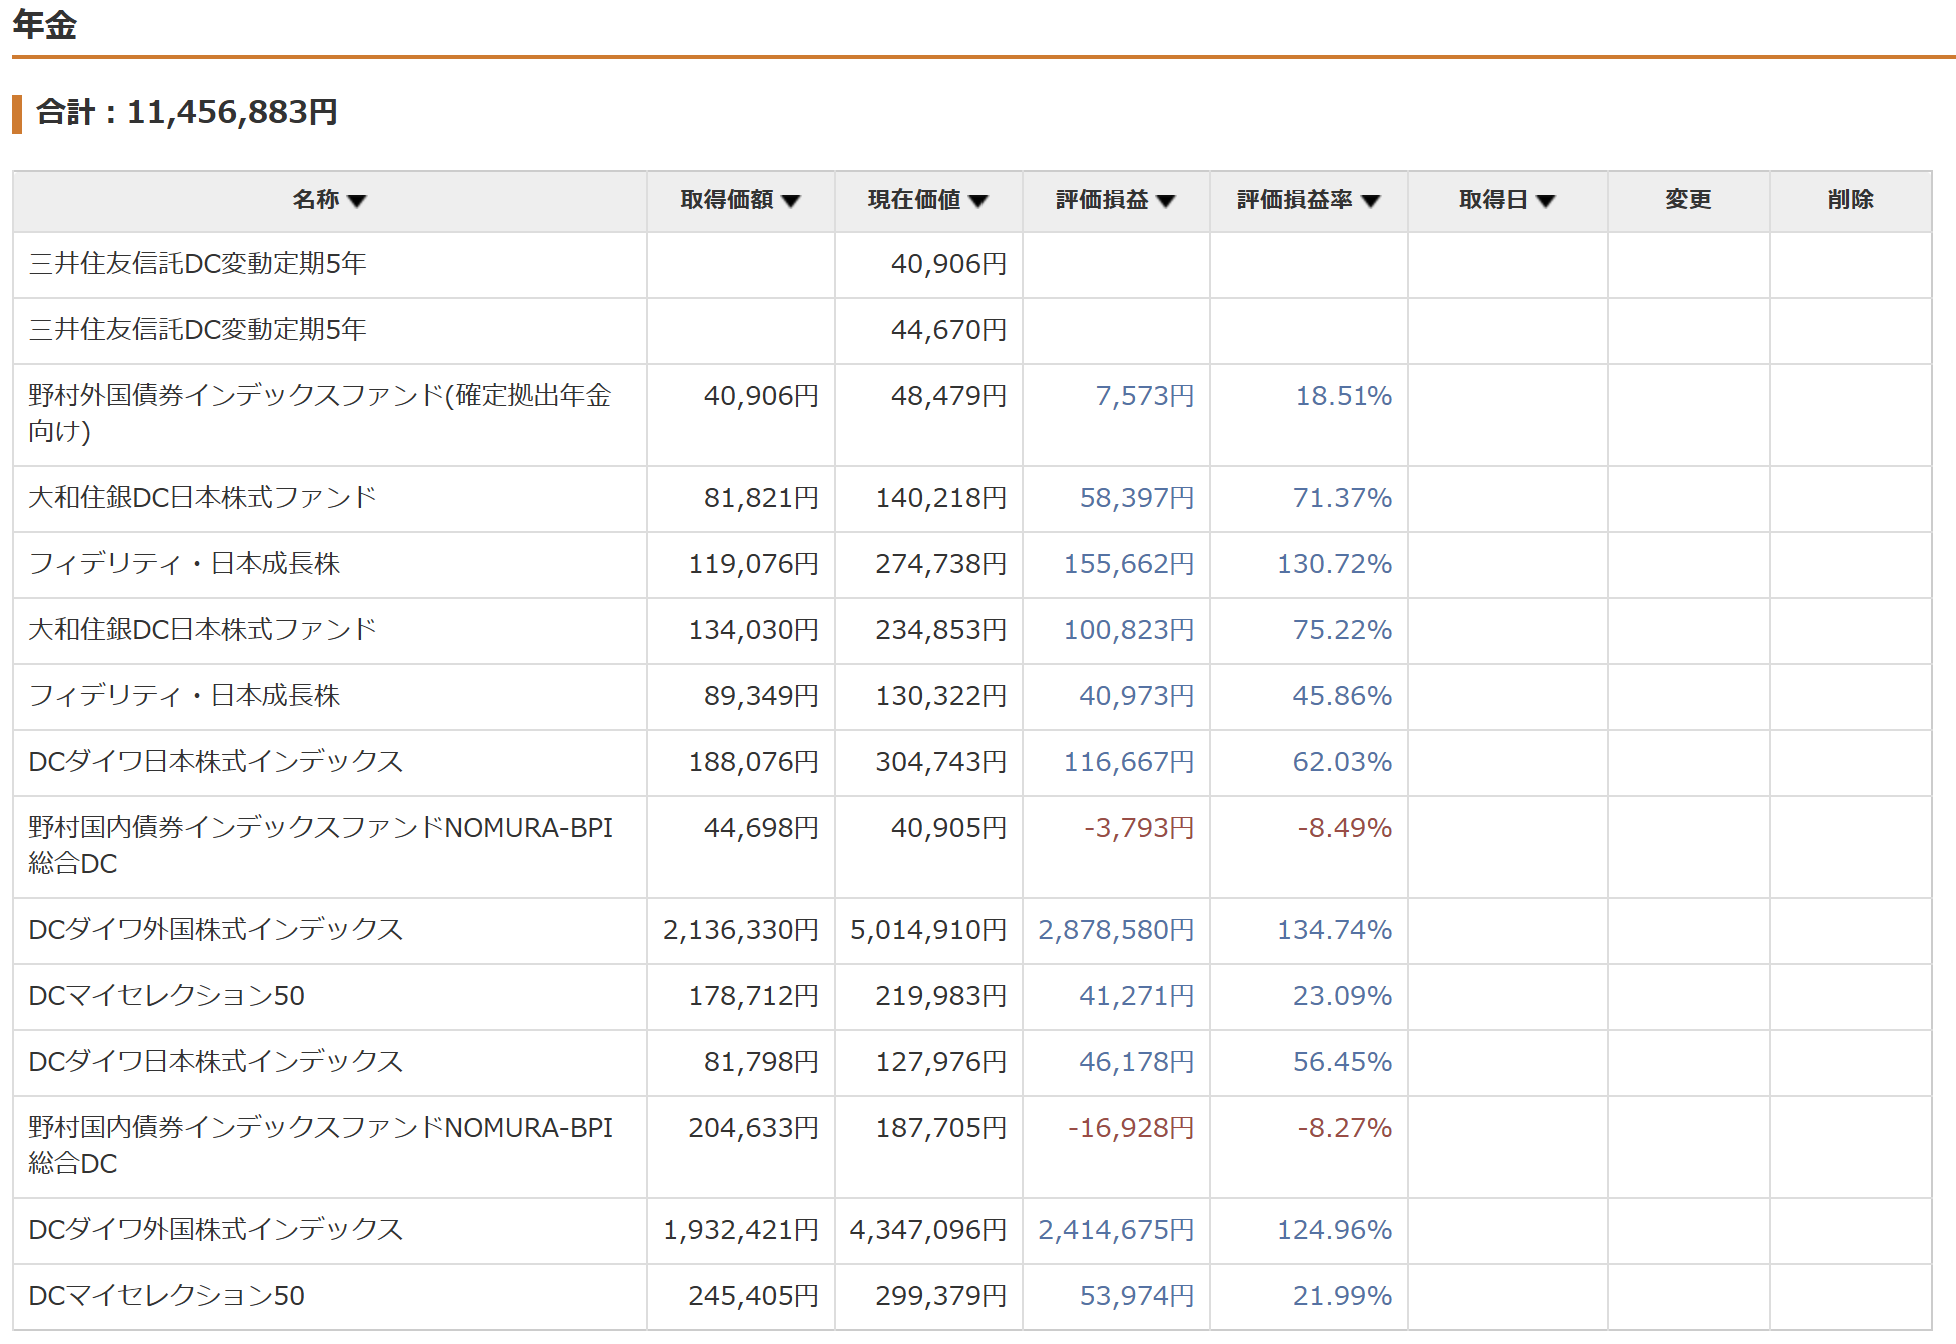Sort by 評価損益 column header arrow

(1166, 201)
